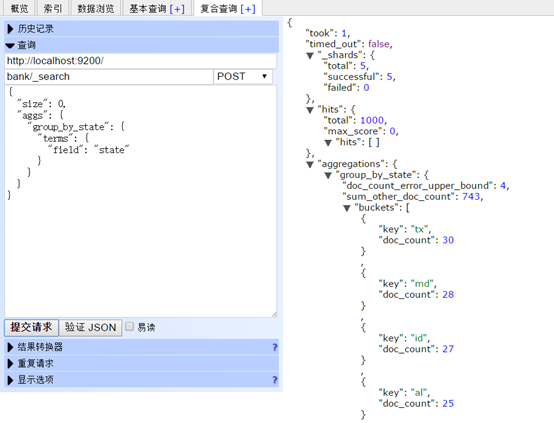Click the doc_count value 28
The height and width of the screenshot is (423, 554).
tap(448, 294)
